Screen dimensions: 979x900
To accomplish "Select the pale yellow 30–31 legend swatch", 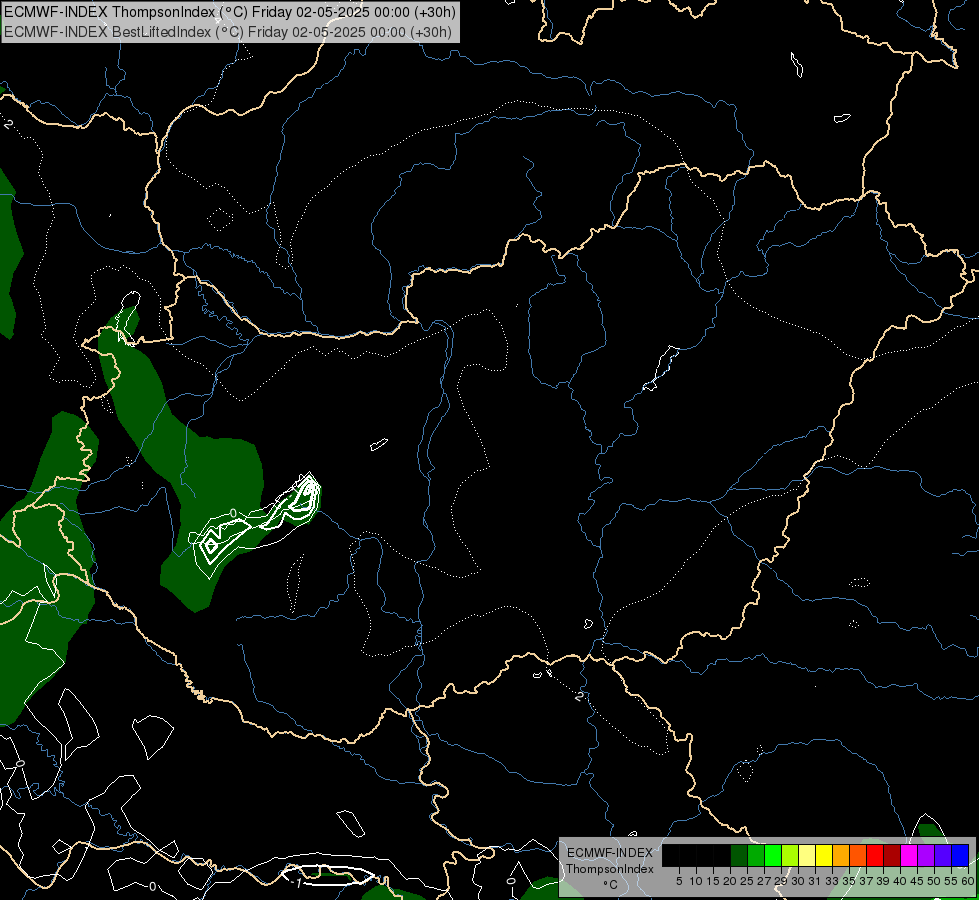I will pyautogui.click(x=807, y=856).
